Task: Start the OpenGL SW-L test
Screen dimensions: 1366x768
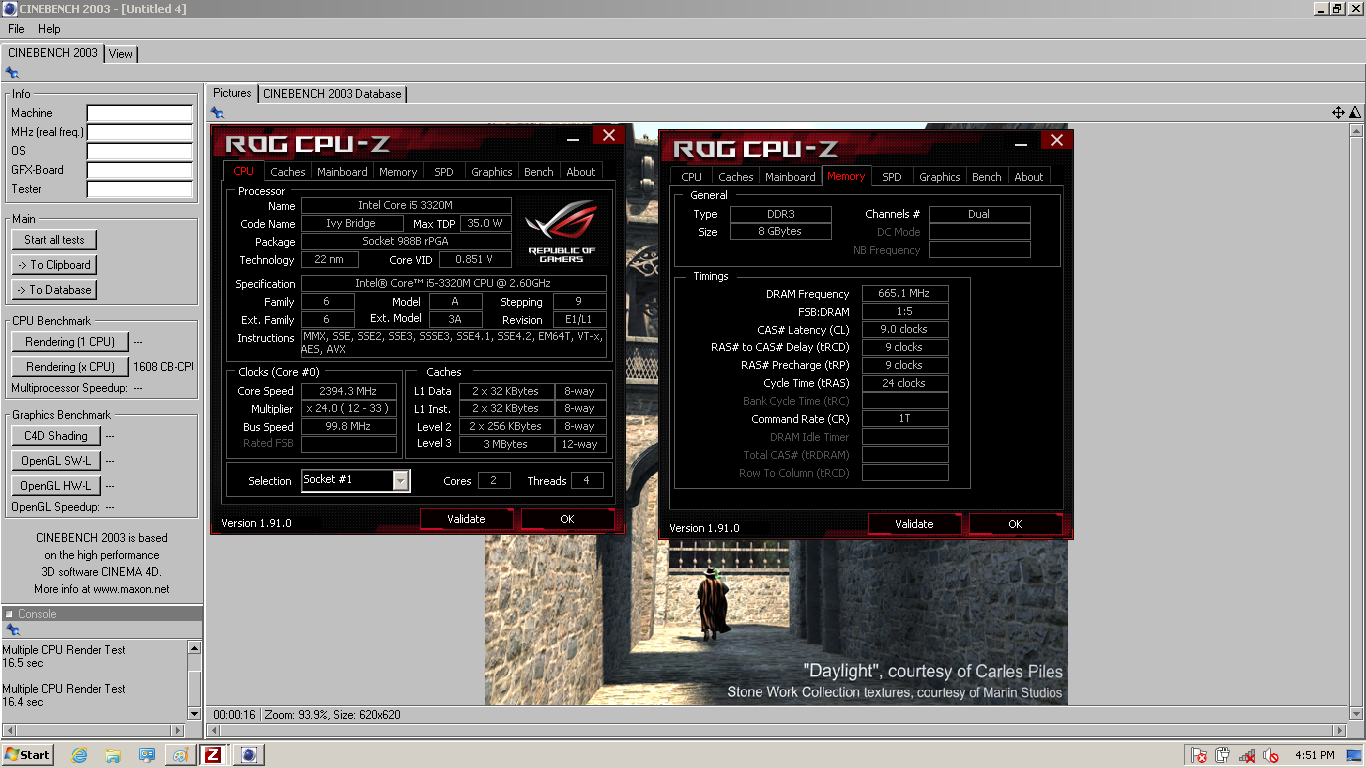Action: [56, 461]
